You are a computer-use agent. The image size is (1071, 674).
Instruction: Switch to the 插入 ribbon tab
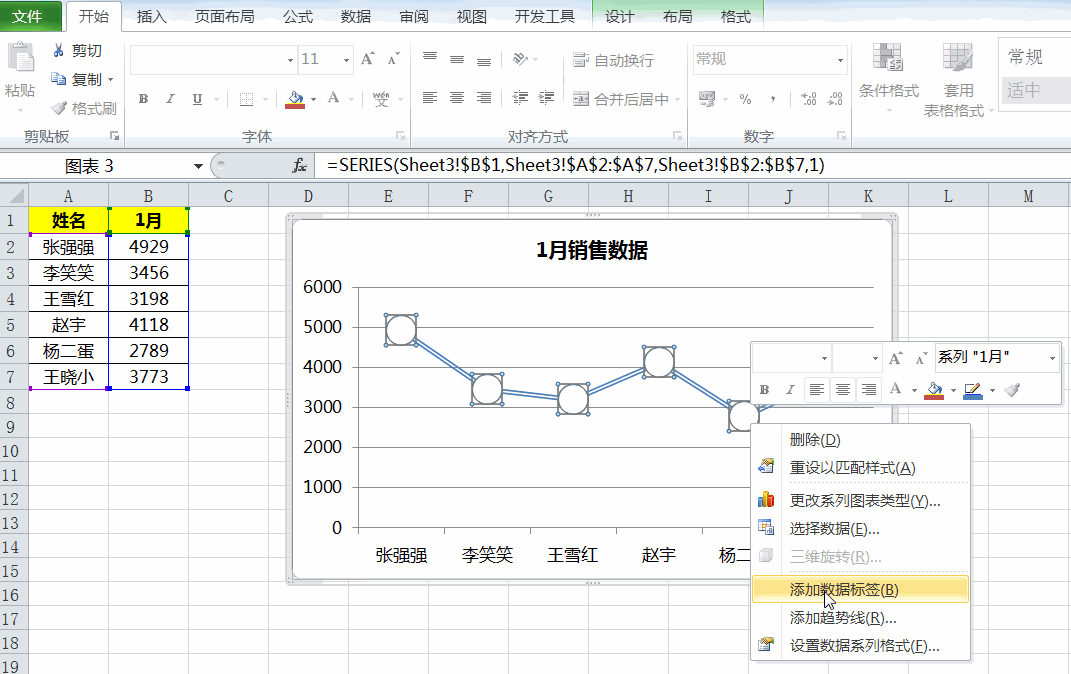click(150, 16)
